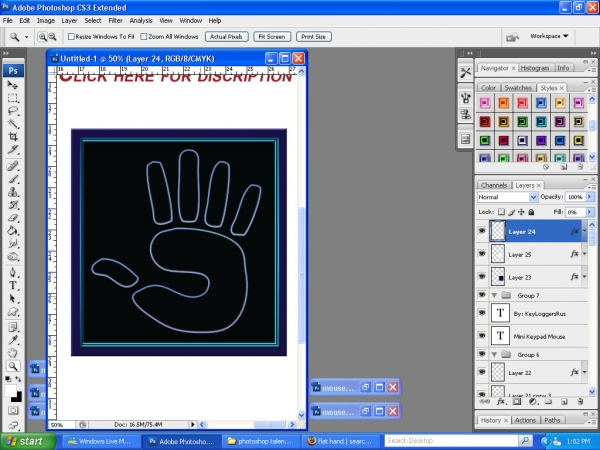600x450 pixels.
Task: Select the Dodge tool
Action: pos(13,257)
